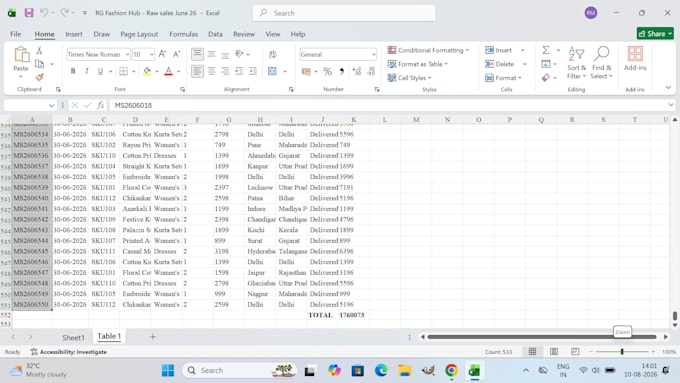Decrease decimal places
Screen dimensions: 680x383
tap(371, 71)
